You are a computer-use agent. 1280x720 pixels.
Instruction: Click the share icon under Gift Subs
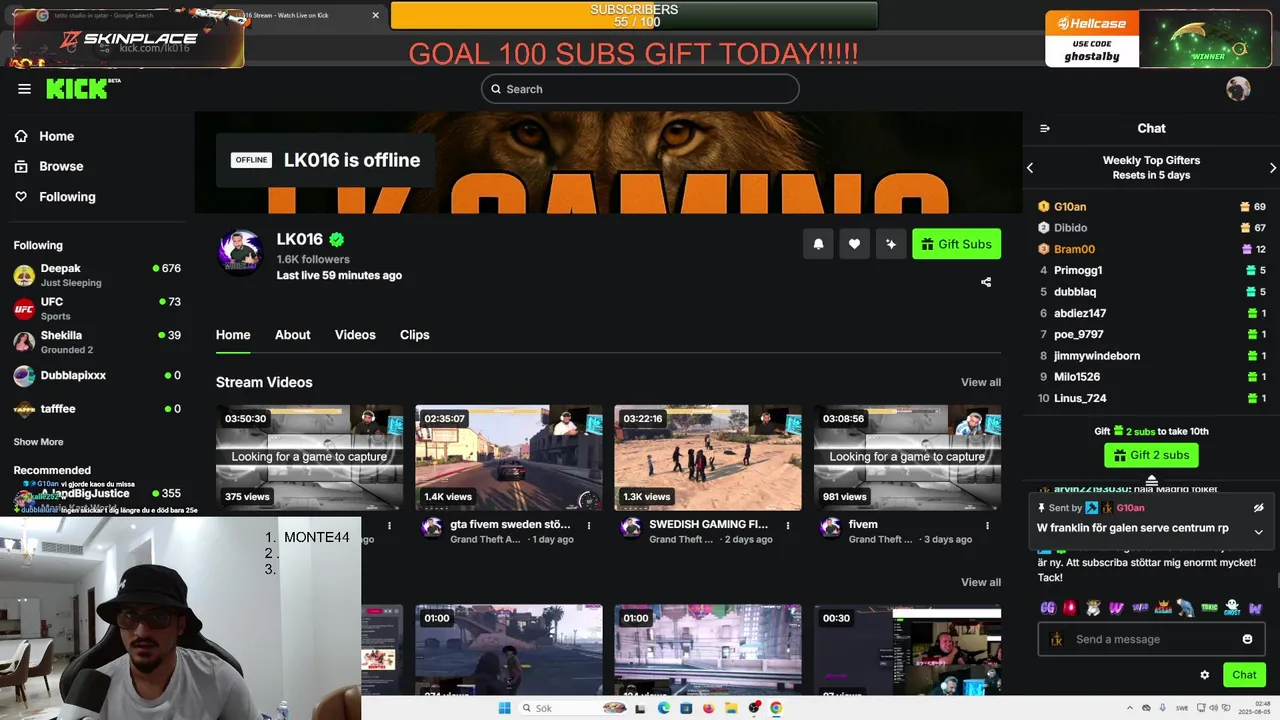point(986,282)
